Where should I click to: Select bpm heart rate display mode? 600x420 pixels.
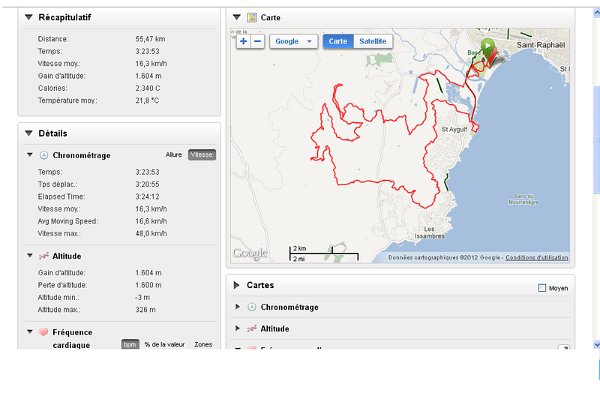pyautogui.click(x=130, y=344)
